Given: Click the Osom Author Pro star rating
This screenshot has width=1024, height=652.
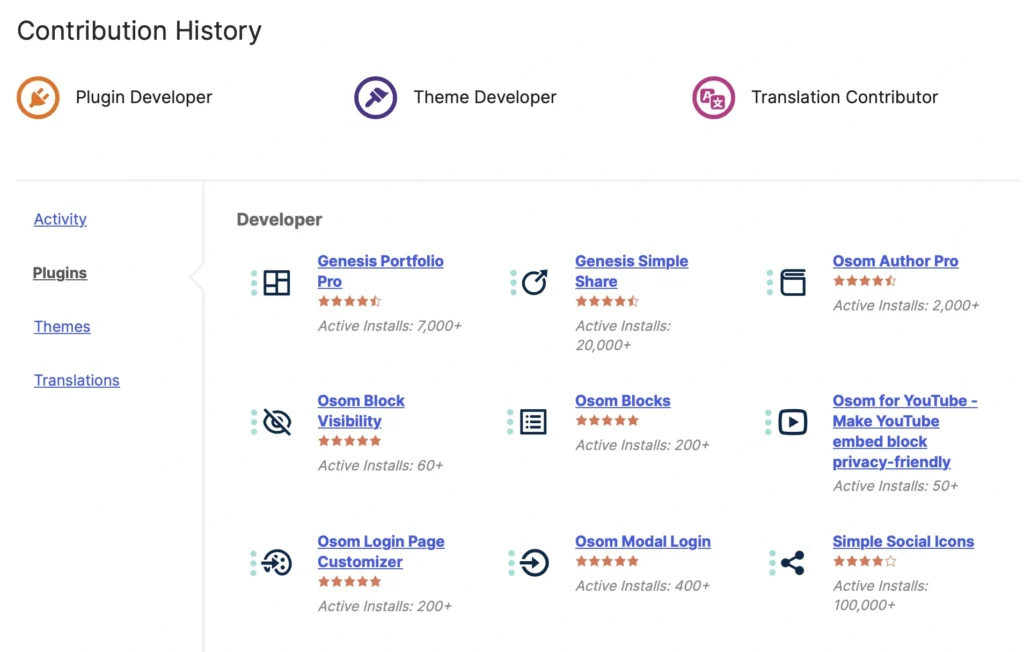Looking at the screenshot, I should point(864,281).
